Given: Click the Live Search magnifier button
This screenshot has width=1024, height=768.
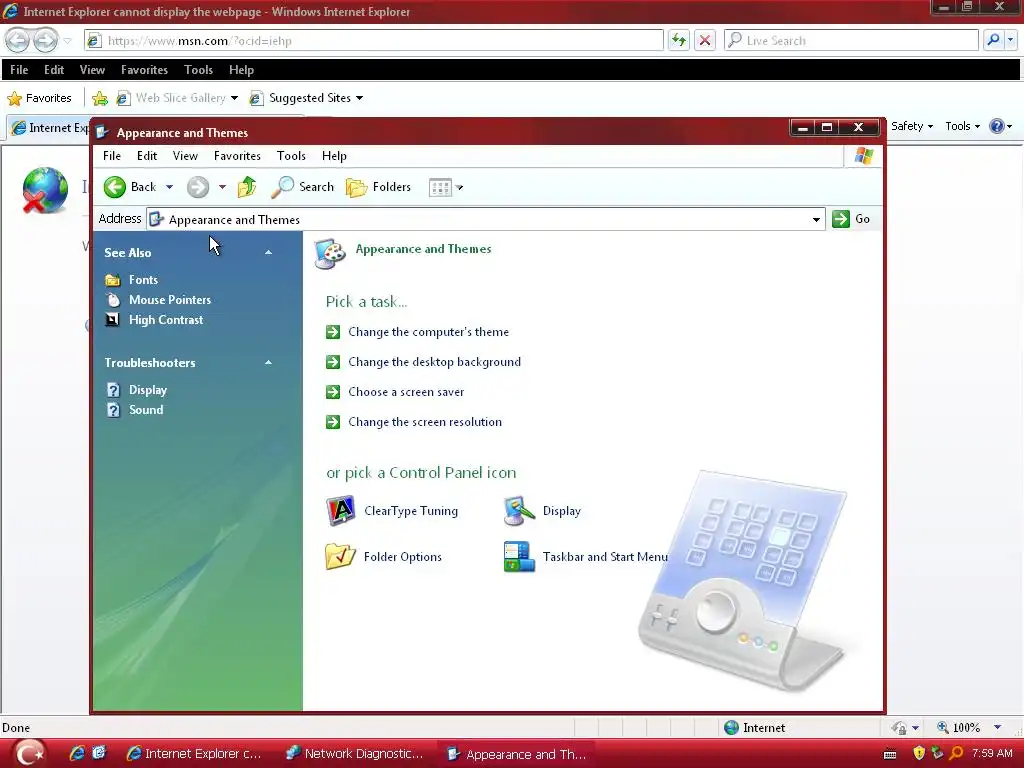Looking at the screenshot, I should point(993,40).
